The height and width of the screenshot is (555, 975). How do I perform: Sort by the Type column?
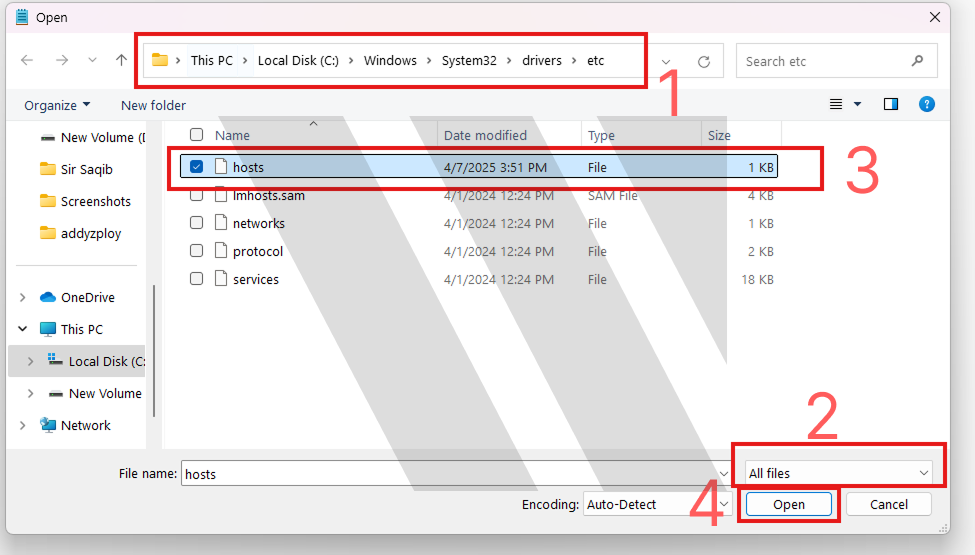point(601,135)
